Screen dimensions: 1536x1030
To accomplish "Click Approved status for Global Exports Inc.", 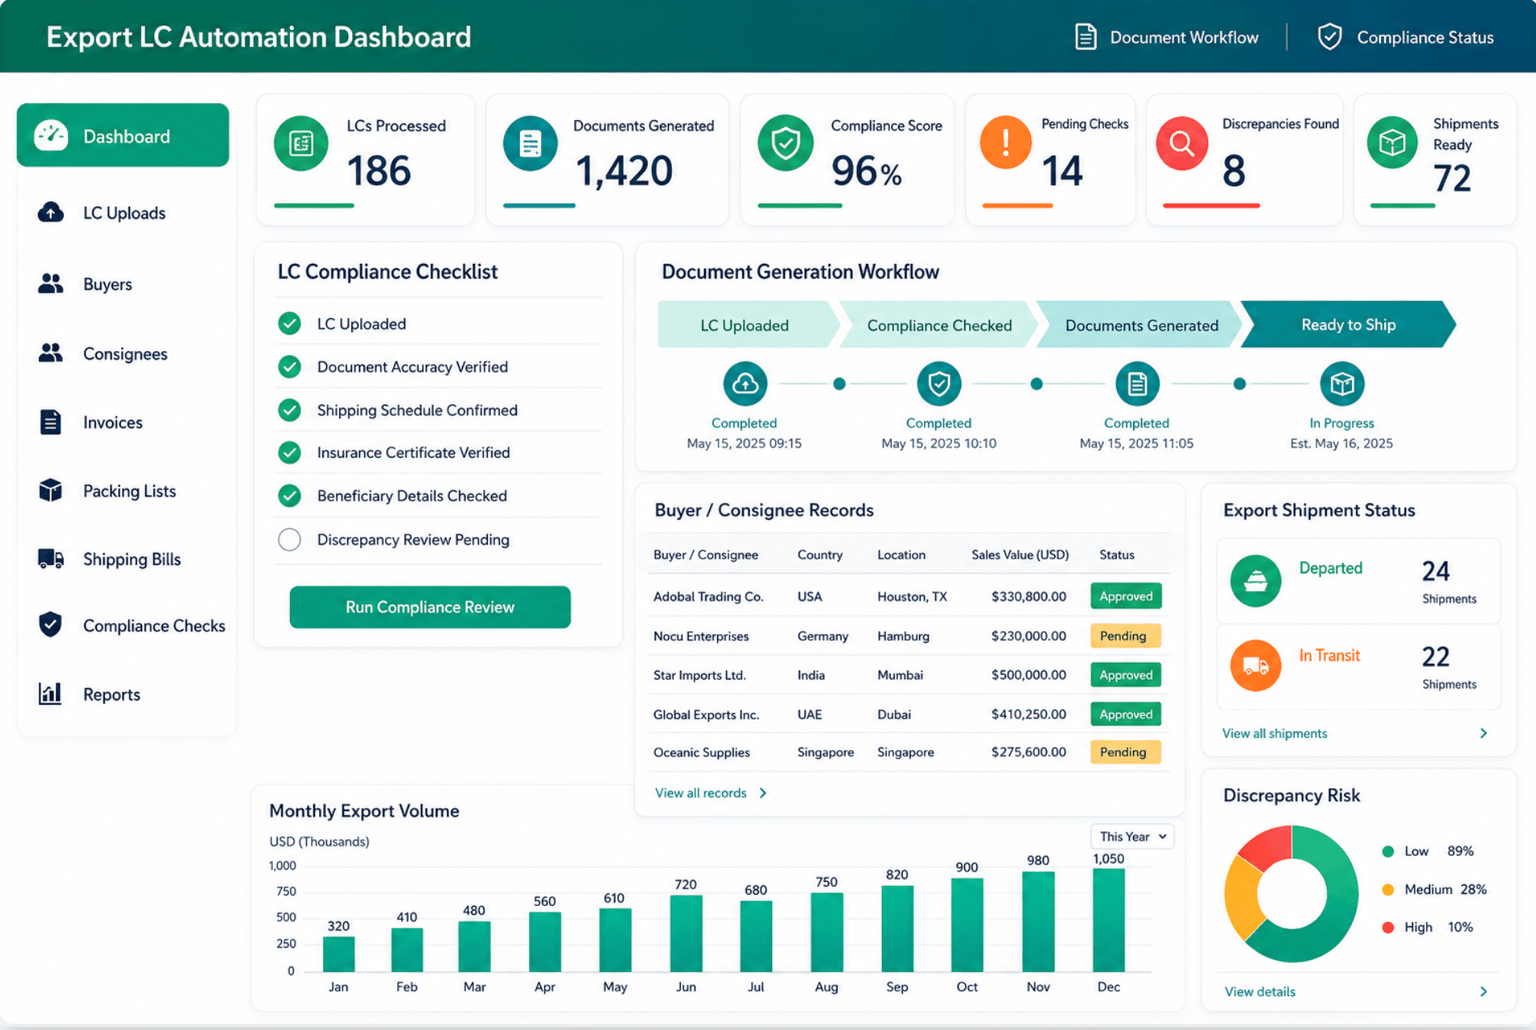I will coord(1126,714).
